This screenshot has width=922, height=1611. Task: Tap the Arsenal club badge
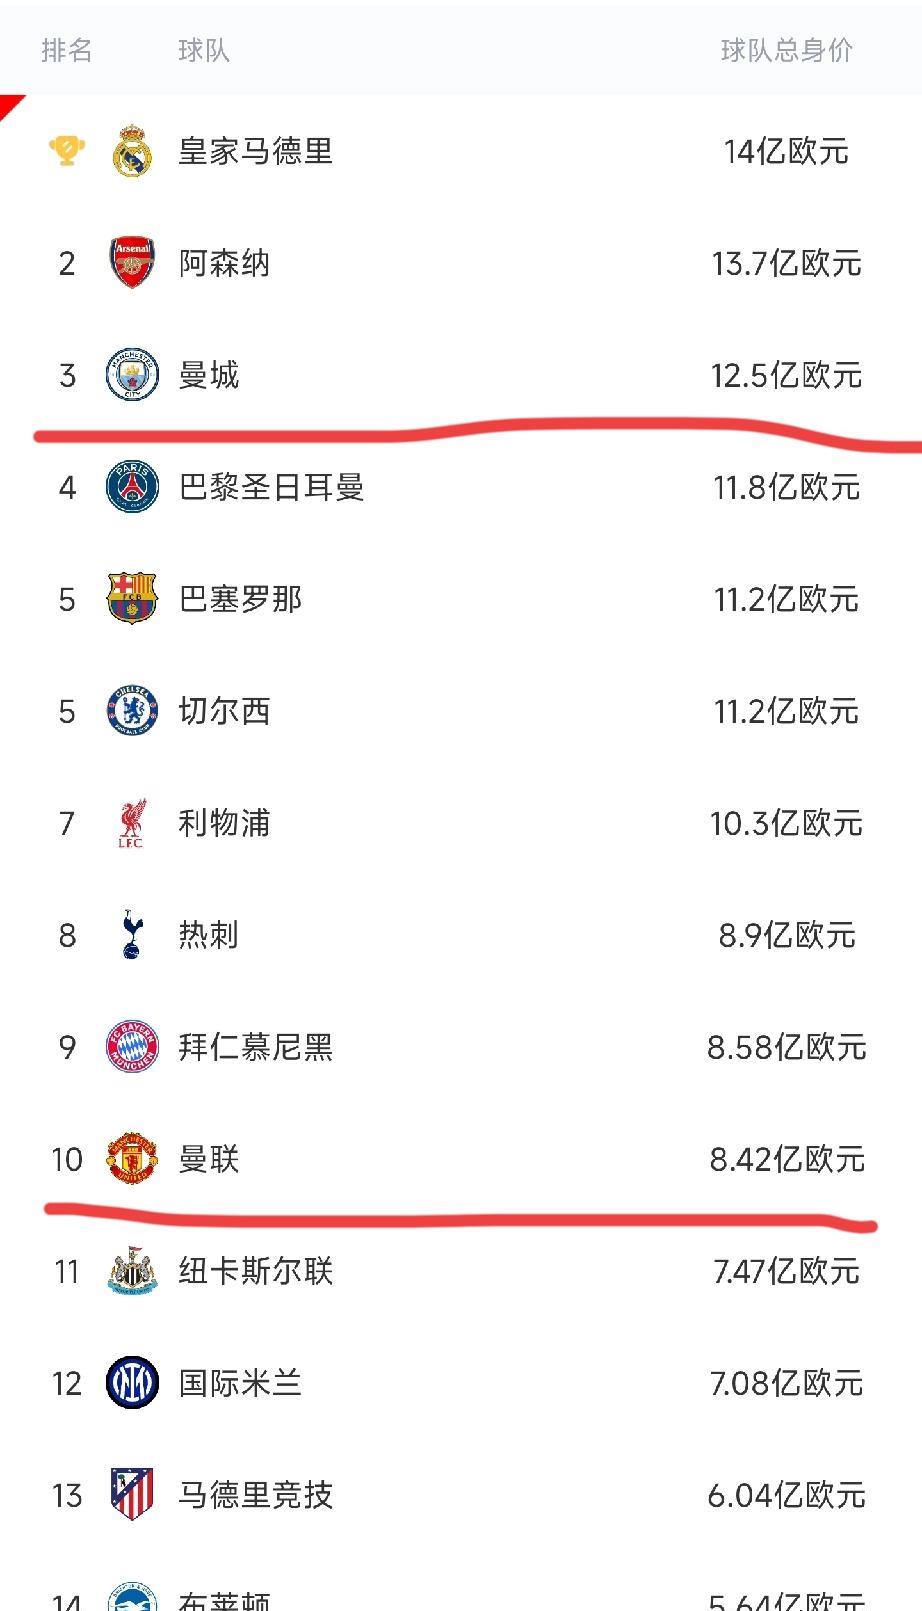[x=132, y=264]
